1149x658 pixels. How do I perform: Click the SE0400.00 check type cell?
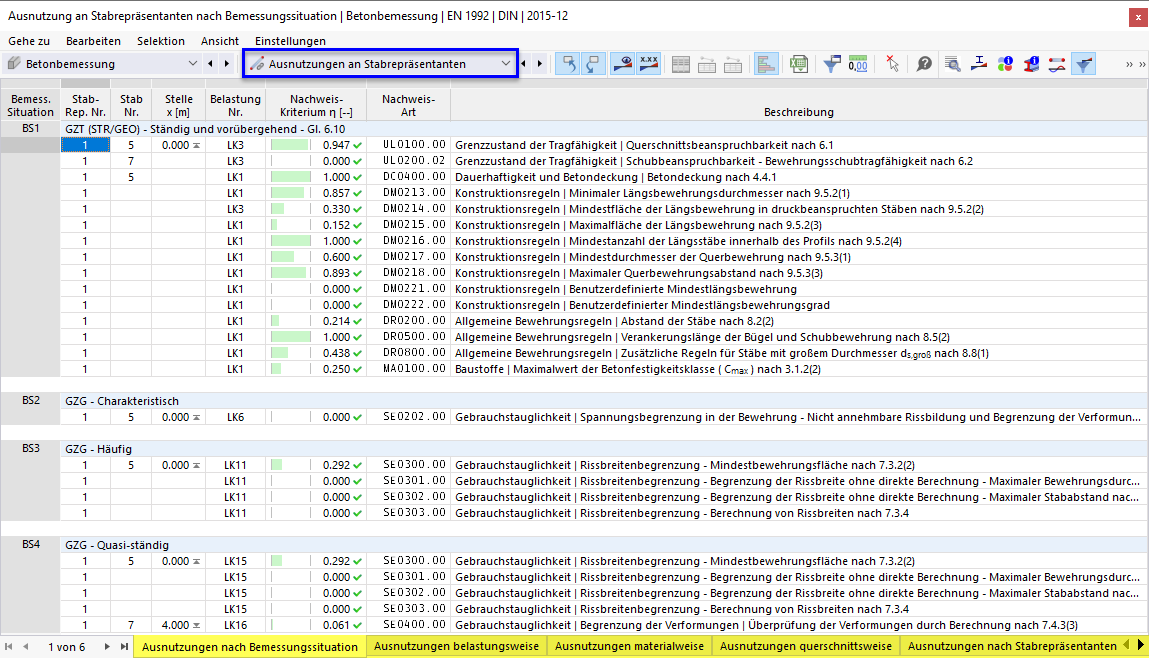(408, 625)
